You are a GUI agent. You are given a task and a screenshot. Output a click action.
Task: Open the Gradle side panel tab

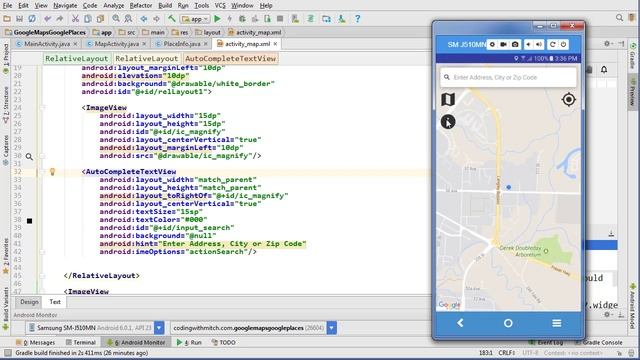click(633, 56)
